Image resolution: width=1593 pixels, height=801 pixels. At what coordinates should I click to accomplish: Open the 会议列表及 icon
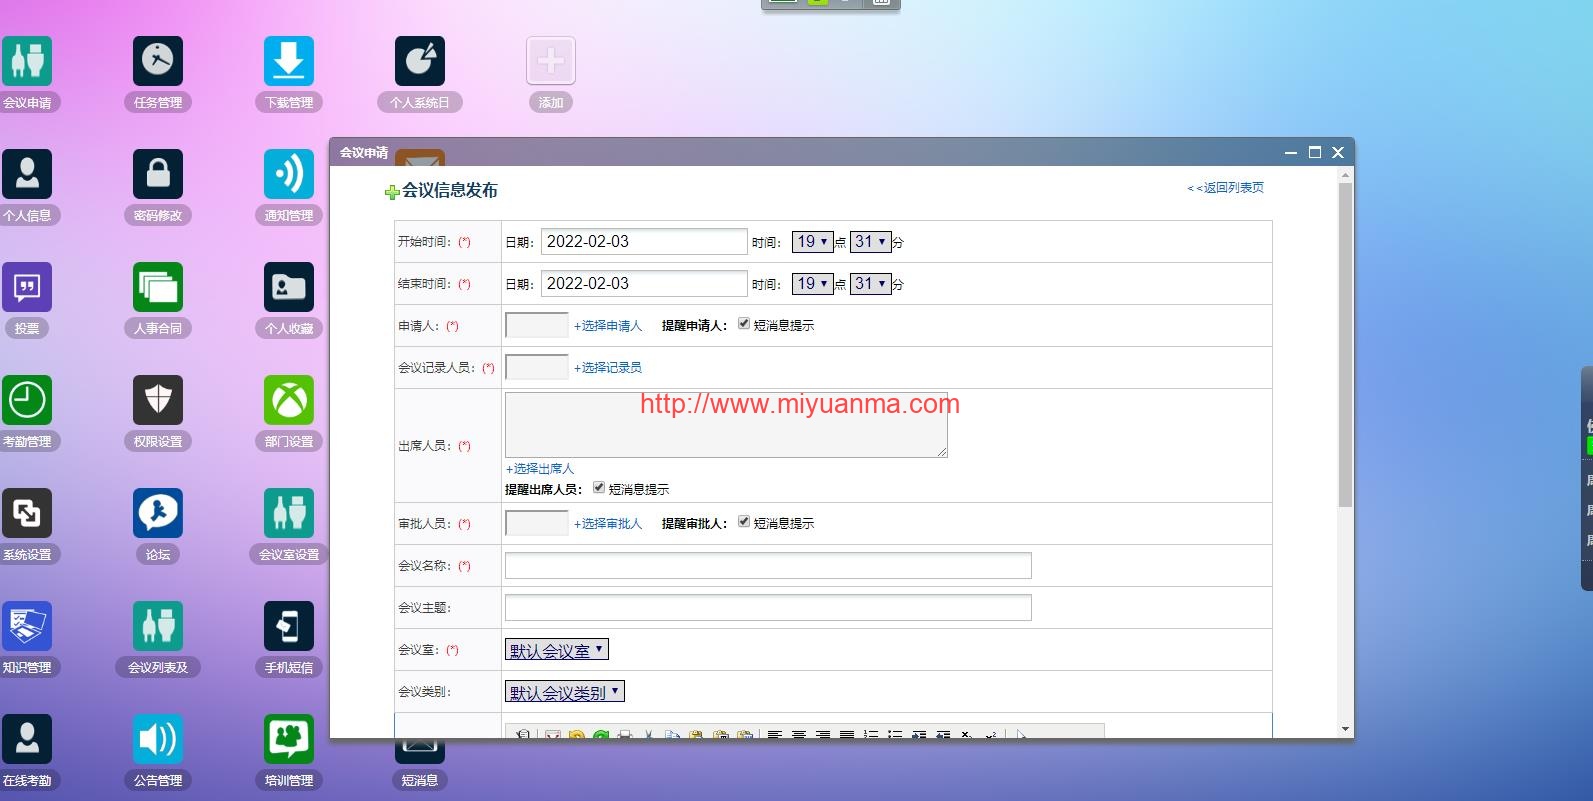point(158,626)
